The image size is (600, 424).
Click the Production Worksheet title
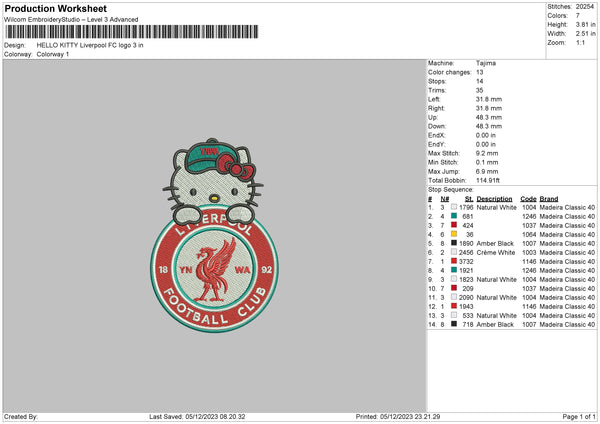click(55, 8)
